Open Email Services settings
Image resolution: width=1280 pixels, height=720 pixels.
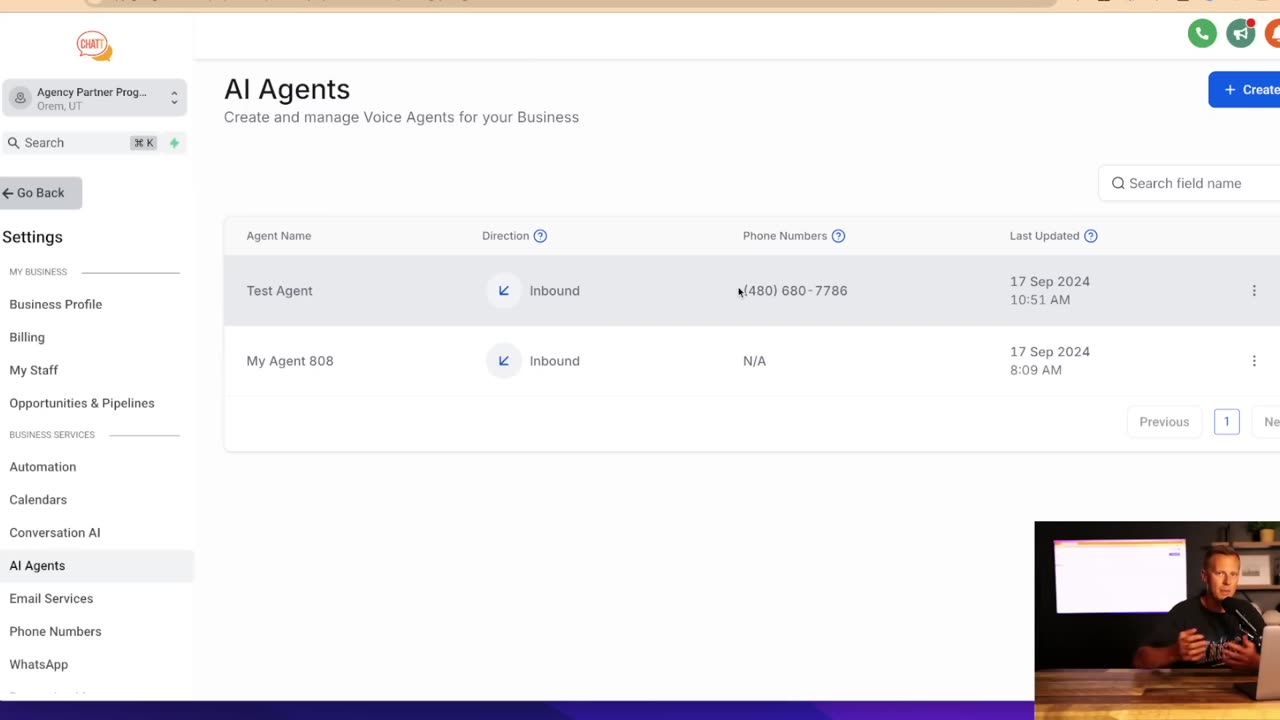pos(51,599)
